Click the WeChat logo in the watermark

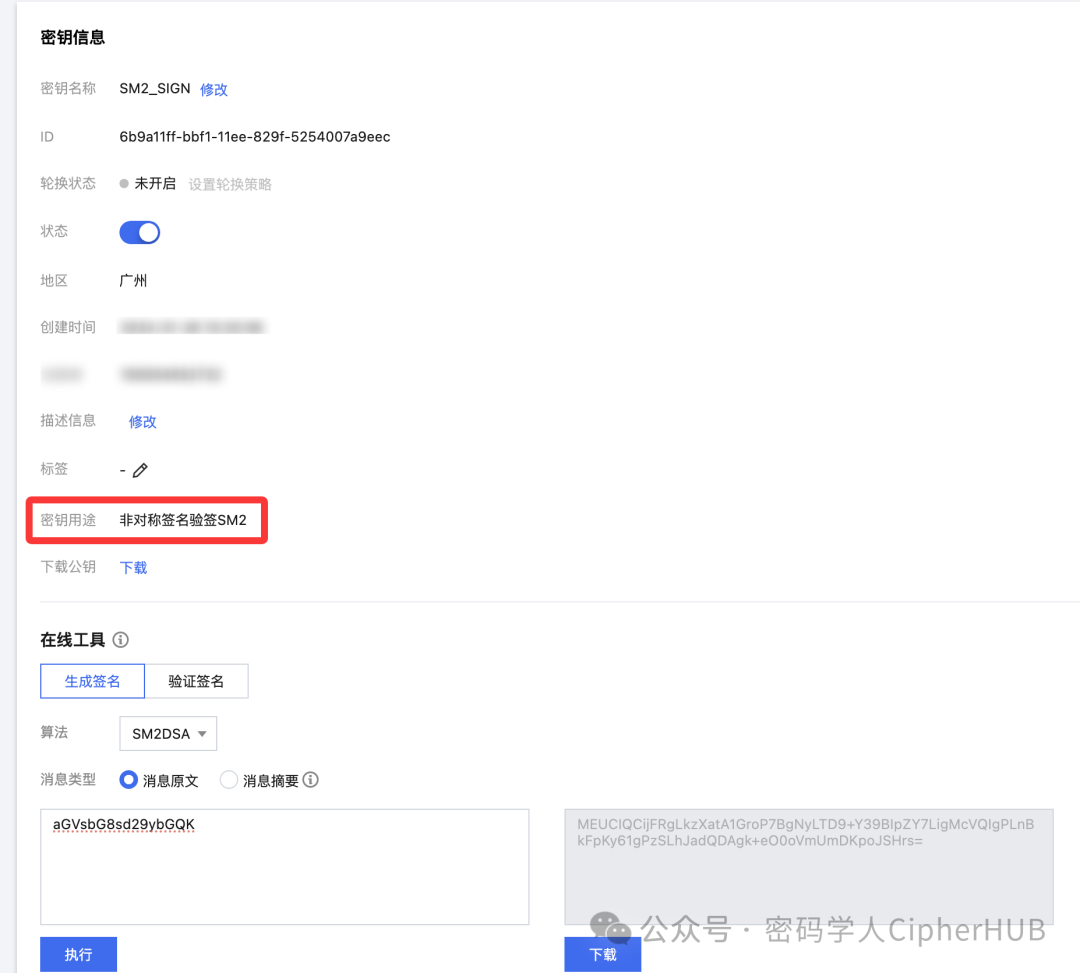(611, 930)
